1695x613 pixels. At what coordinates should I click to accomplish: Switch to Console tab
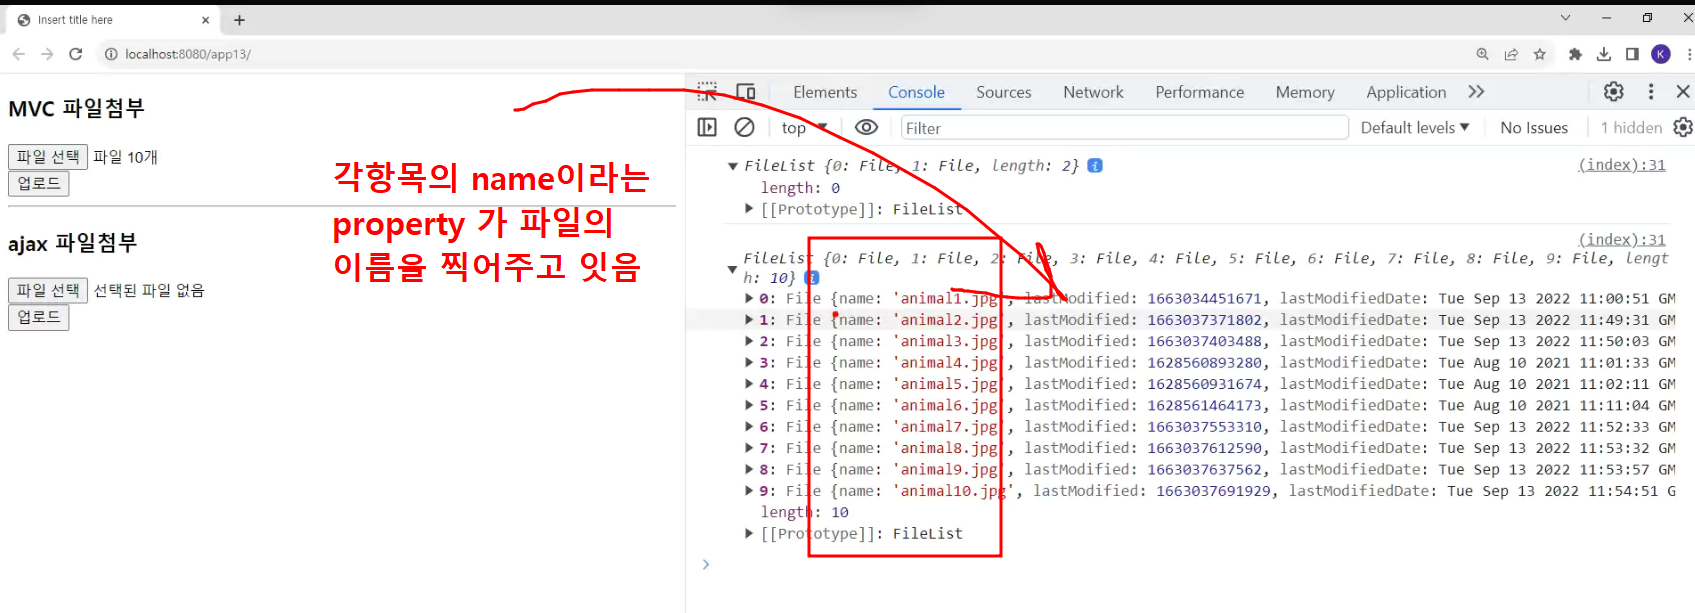pyautogui.click(x=916, y=92)
